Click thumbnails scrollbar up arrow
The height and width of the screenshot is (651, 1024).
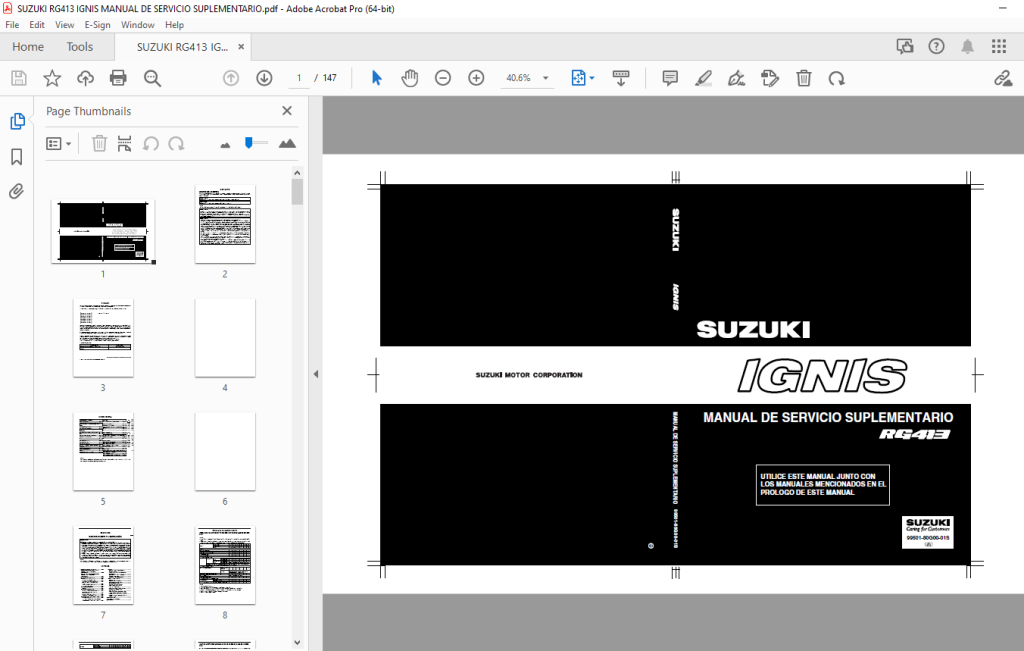297,173
